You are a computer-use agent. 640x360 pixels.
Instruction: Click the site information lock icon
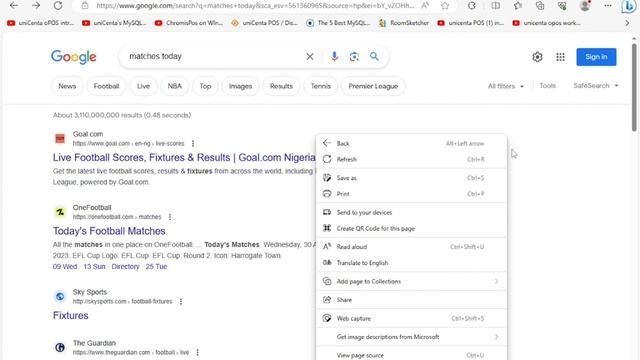[84, 6]
